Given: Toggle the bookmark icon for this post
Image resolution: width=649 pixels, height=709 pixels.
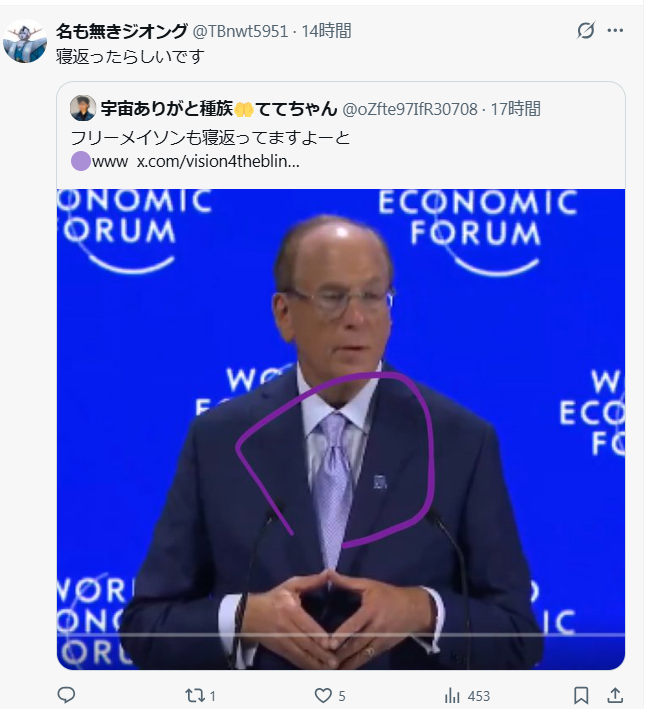Looking at the screenshot, I should click(581, 695).
